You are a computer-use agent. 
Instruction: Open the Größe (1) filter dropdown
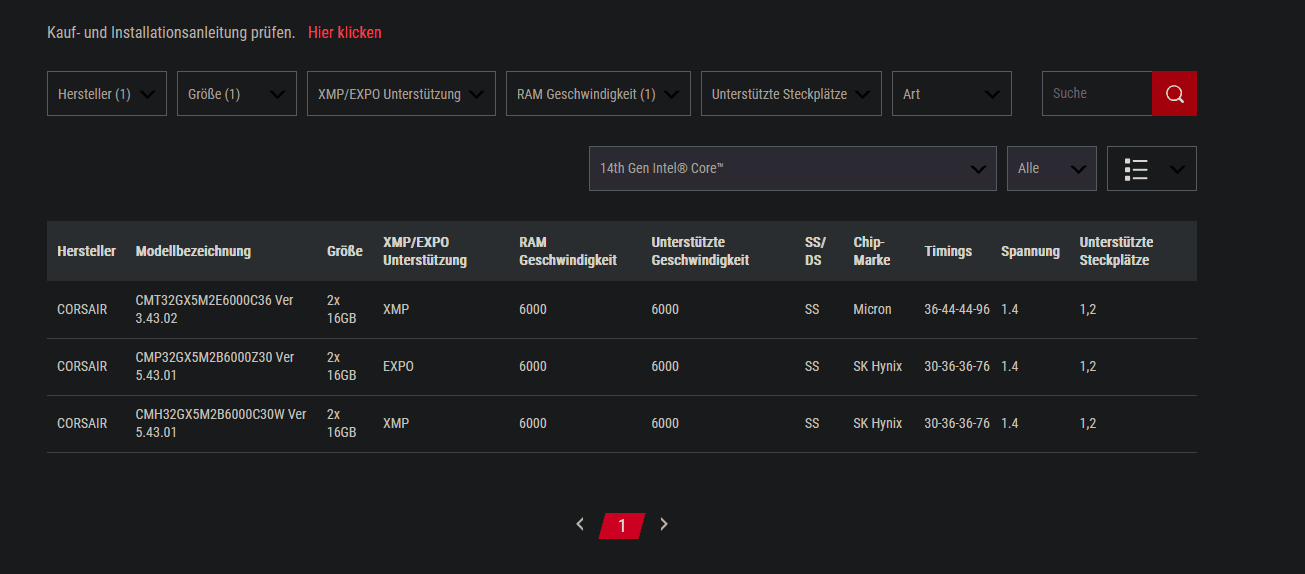click(x=237, y=94)
